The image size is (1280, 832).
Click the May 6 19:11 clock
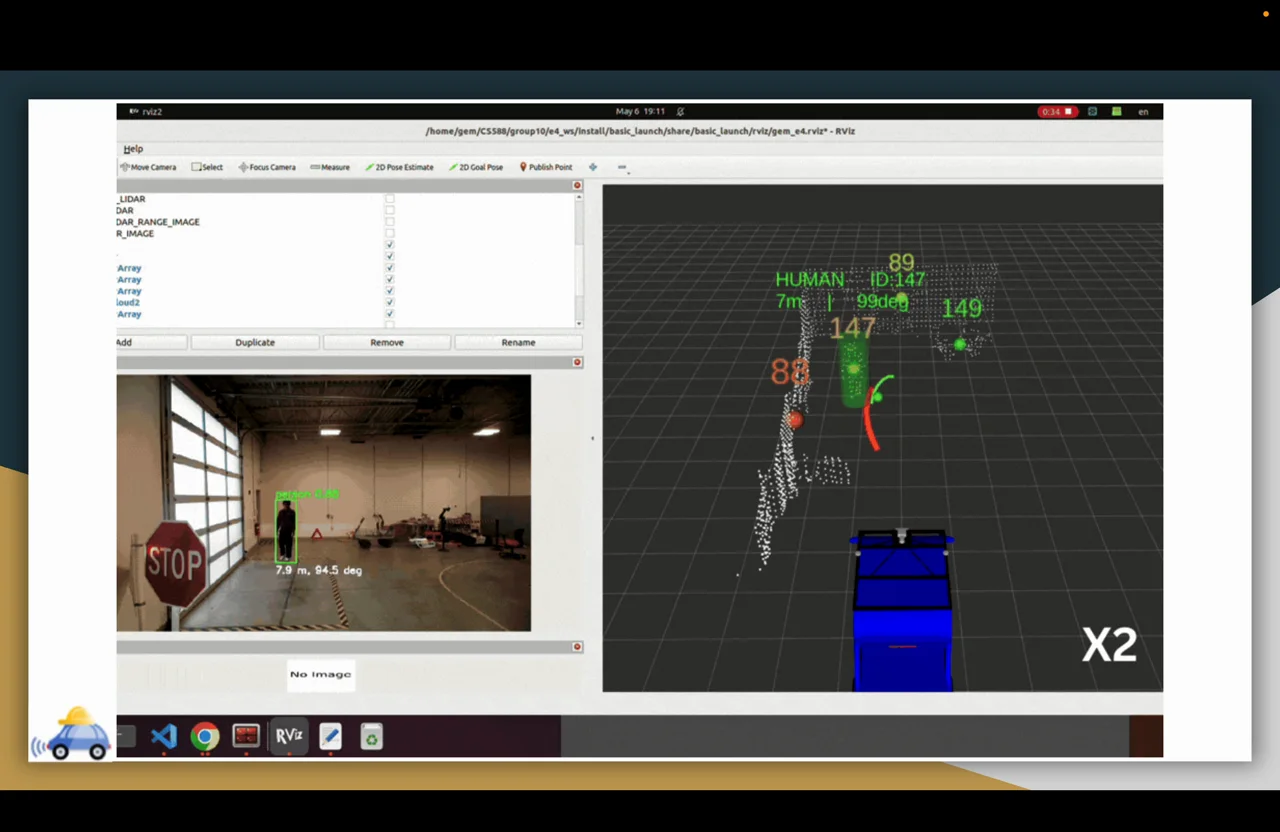click(639, 111)
